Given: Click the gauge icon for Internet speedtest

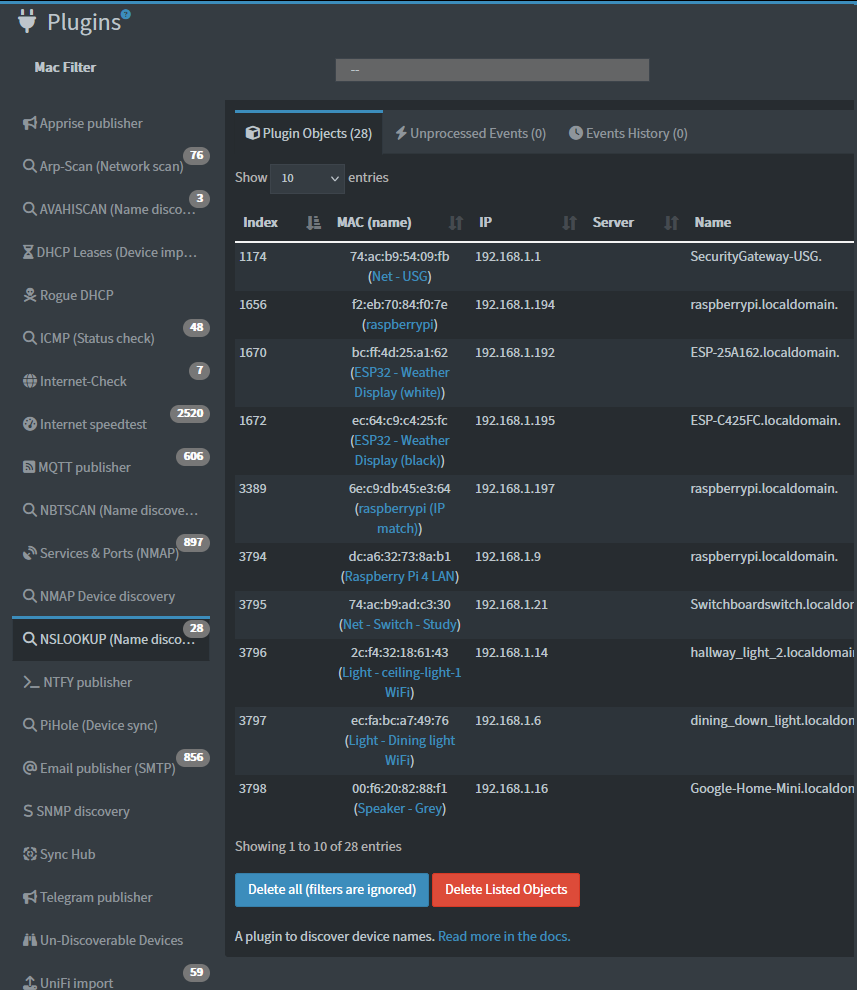Looking at the screenshot, I should click(x=30, y=424).
